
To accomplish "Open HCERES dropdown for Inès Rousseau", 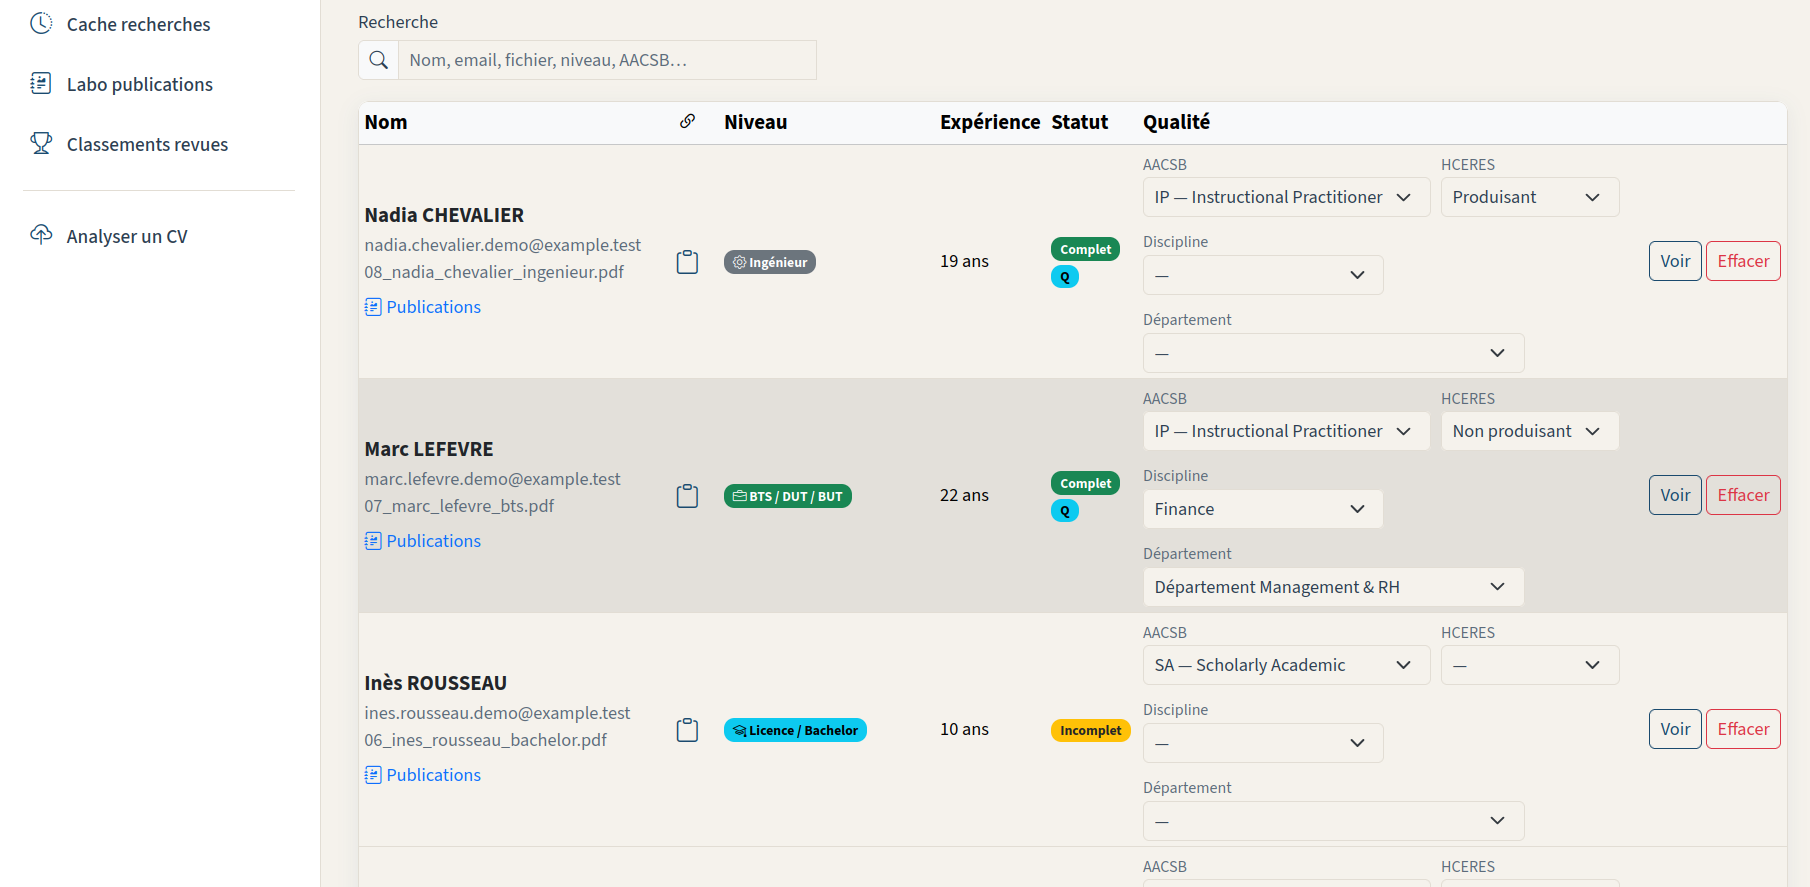I will [x=1529, y=665].
